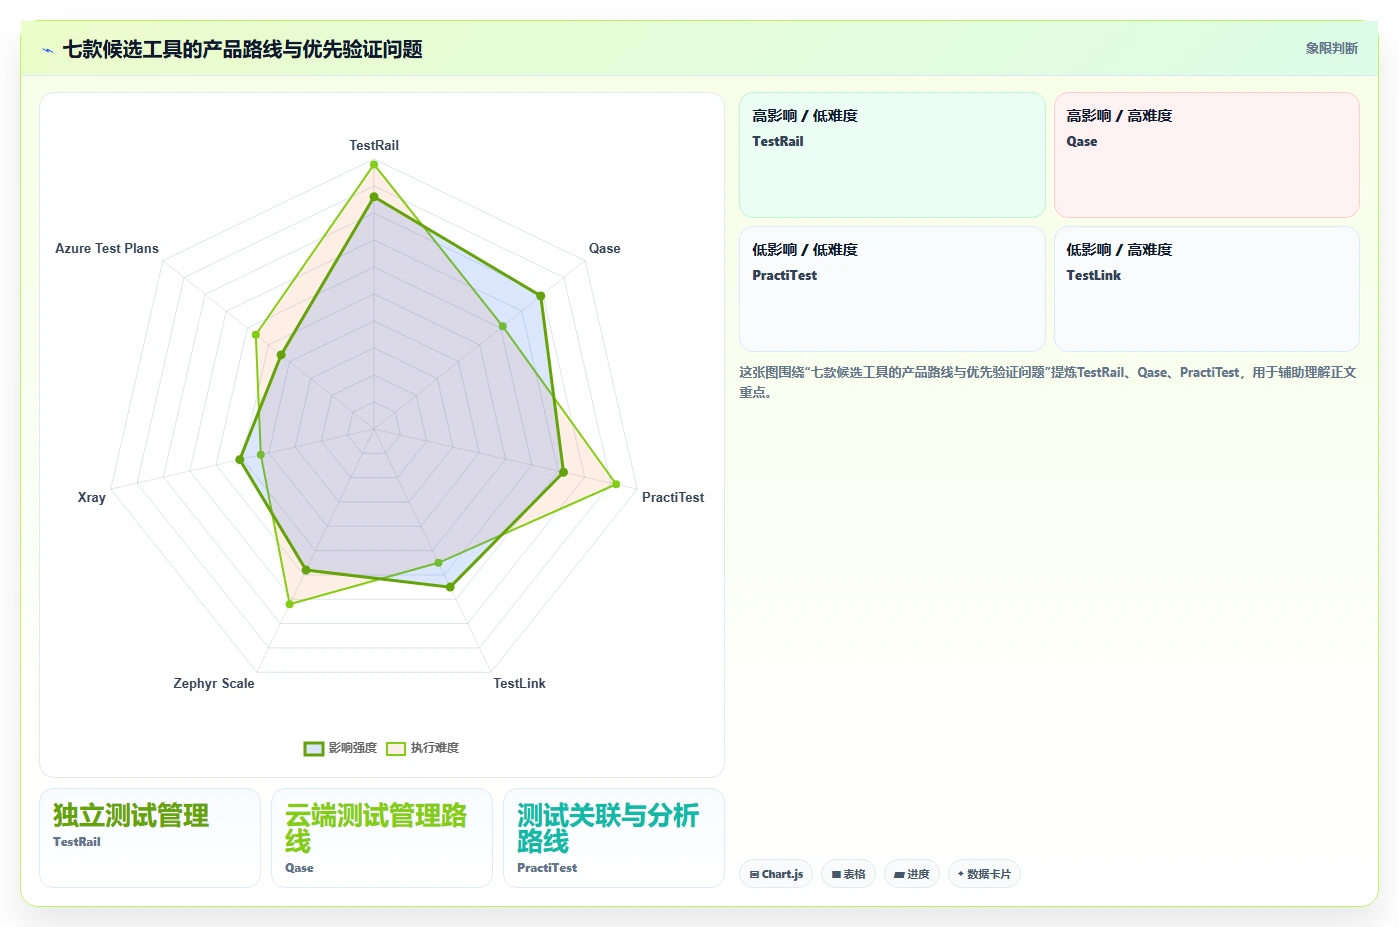This screenshot has width=1399, height=927.
Task: Click the chart title 七款候选工具的产品路线与优先验证问题
Action: click(242, 49)
